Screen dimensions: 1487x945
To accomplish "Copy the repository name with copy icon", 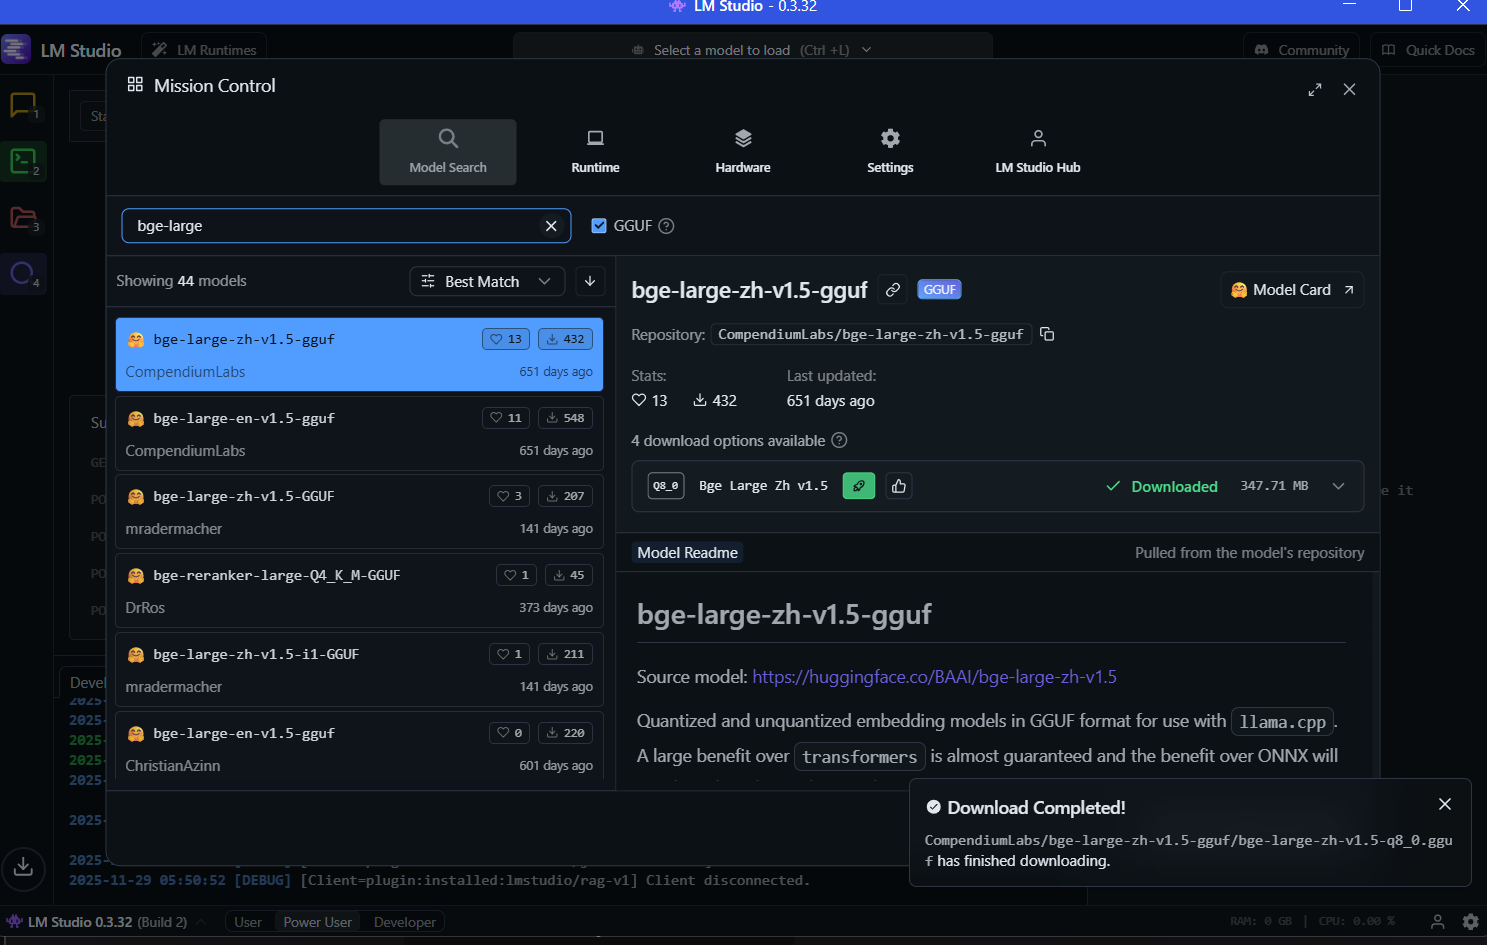I will 1047,334.
